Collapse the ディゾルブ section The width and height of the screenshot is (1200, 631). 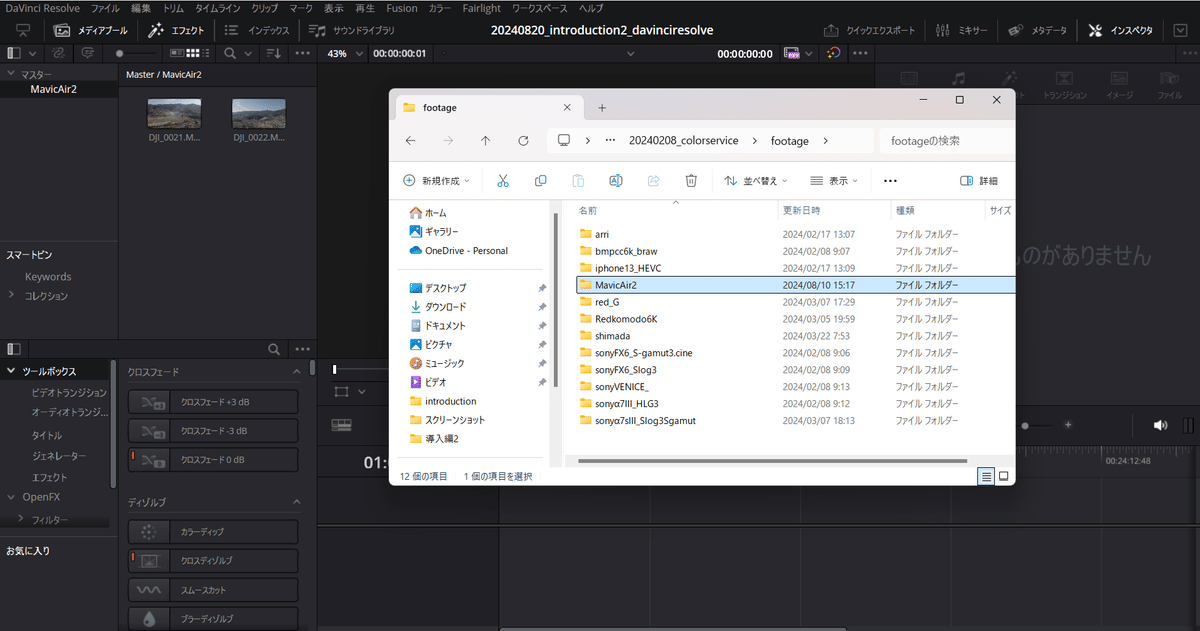click(297, 502)
